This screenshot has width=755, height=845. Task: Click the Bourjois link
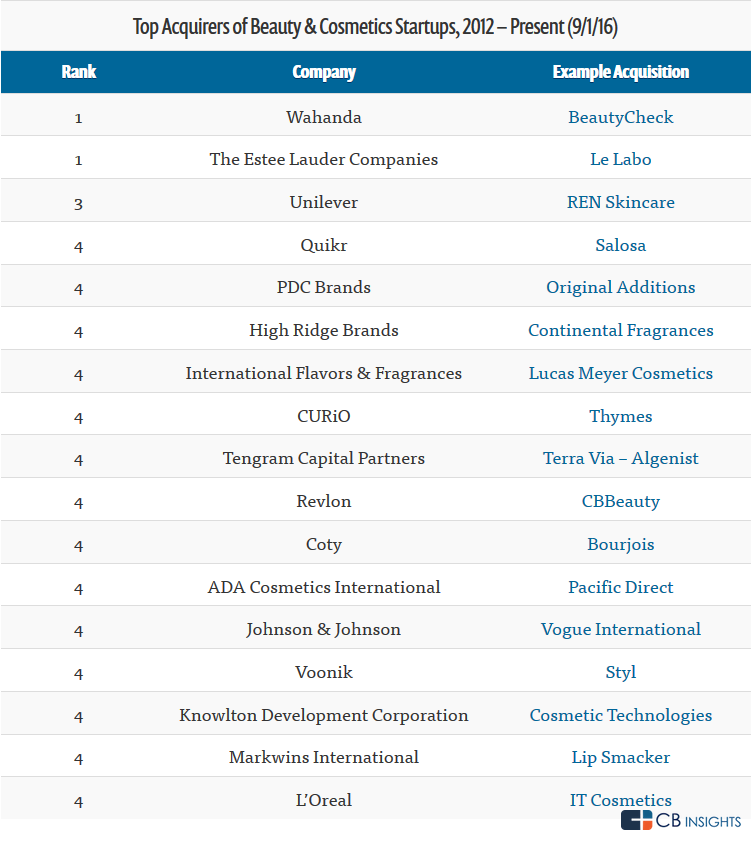pos(620,544)
